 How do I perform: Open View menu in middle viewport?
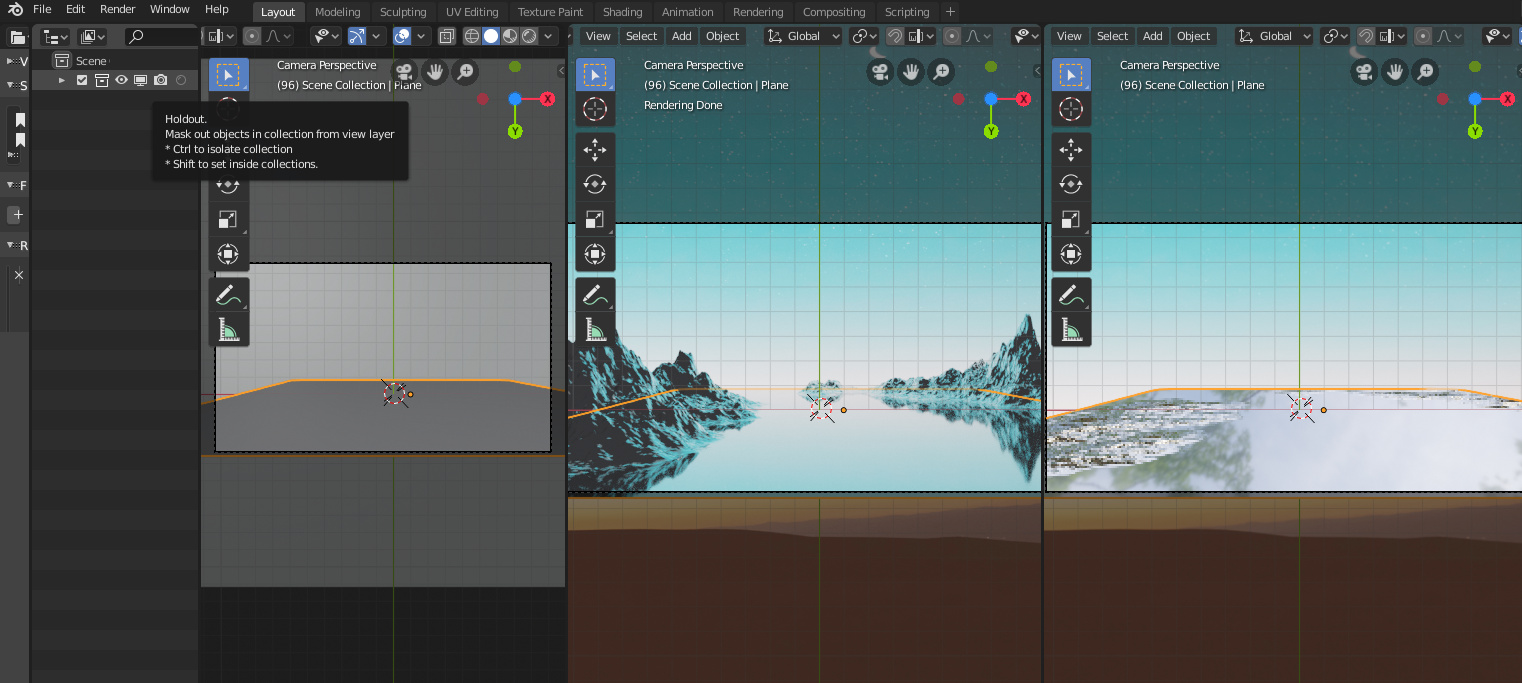click(598, 36)
